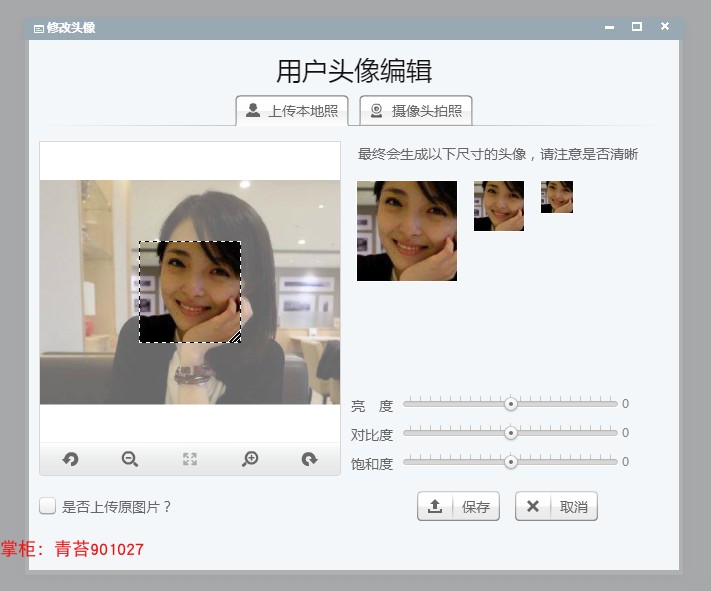This screenshot has width=711, height=591.
Task: Minimize the 修改头像 window
Action: tap(609, 27)
